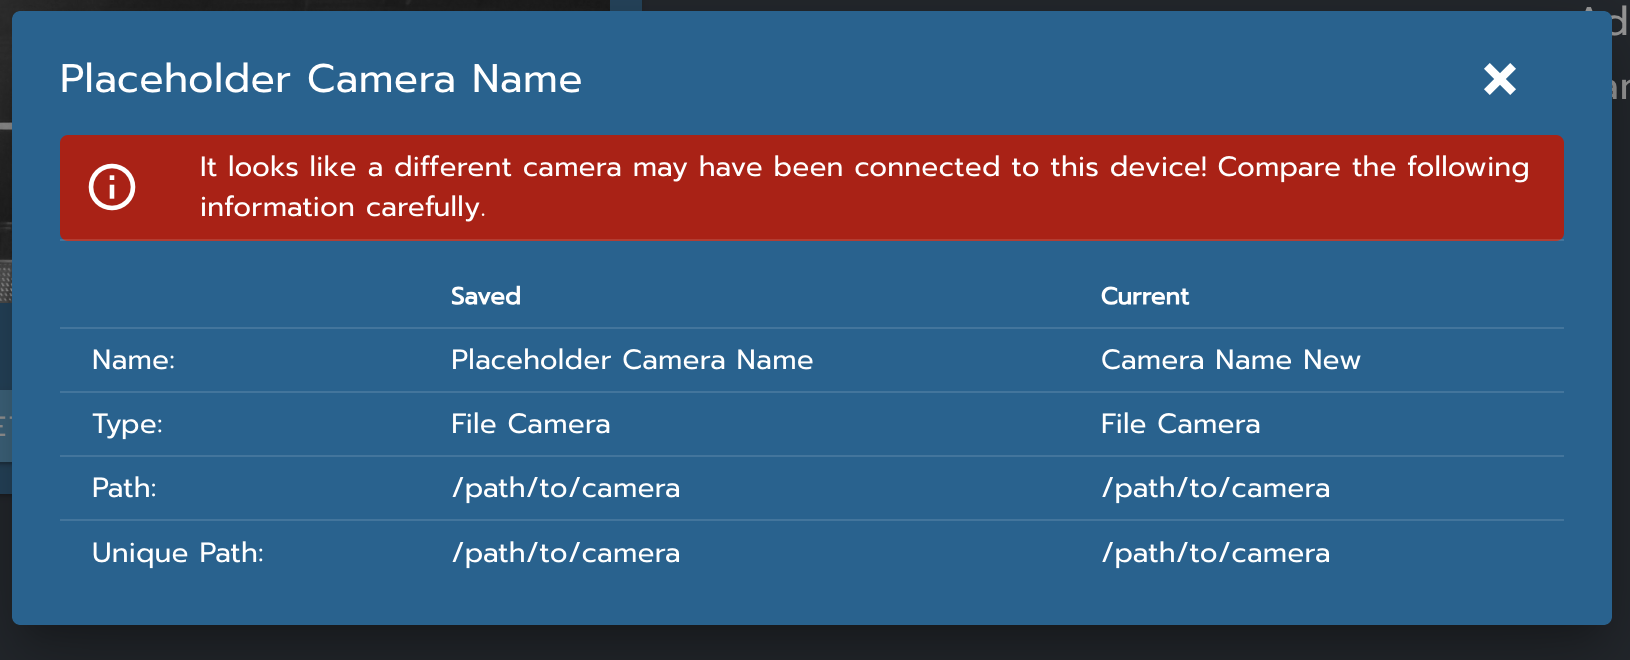Click the Name: row label
Viewport: 1630px width, 660px height.
[x=133, y=360]
